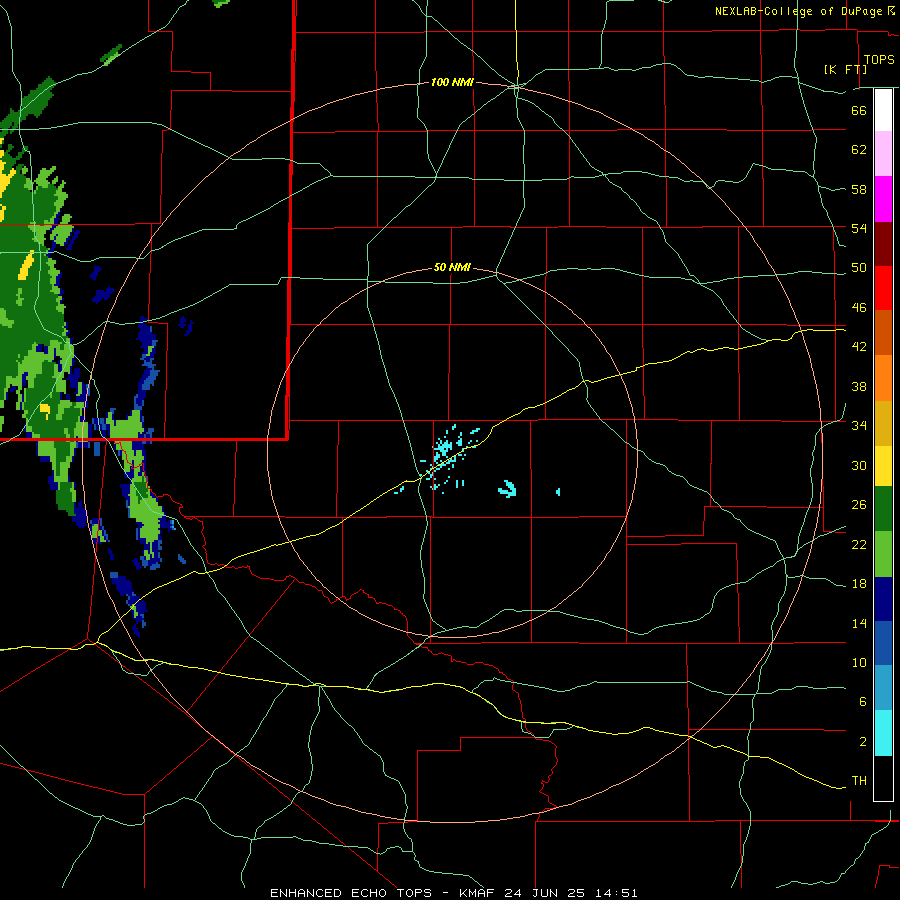Click the 10 value on the legend

859,662
